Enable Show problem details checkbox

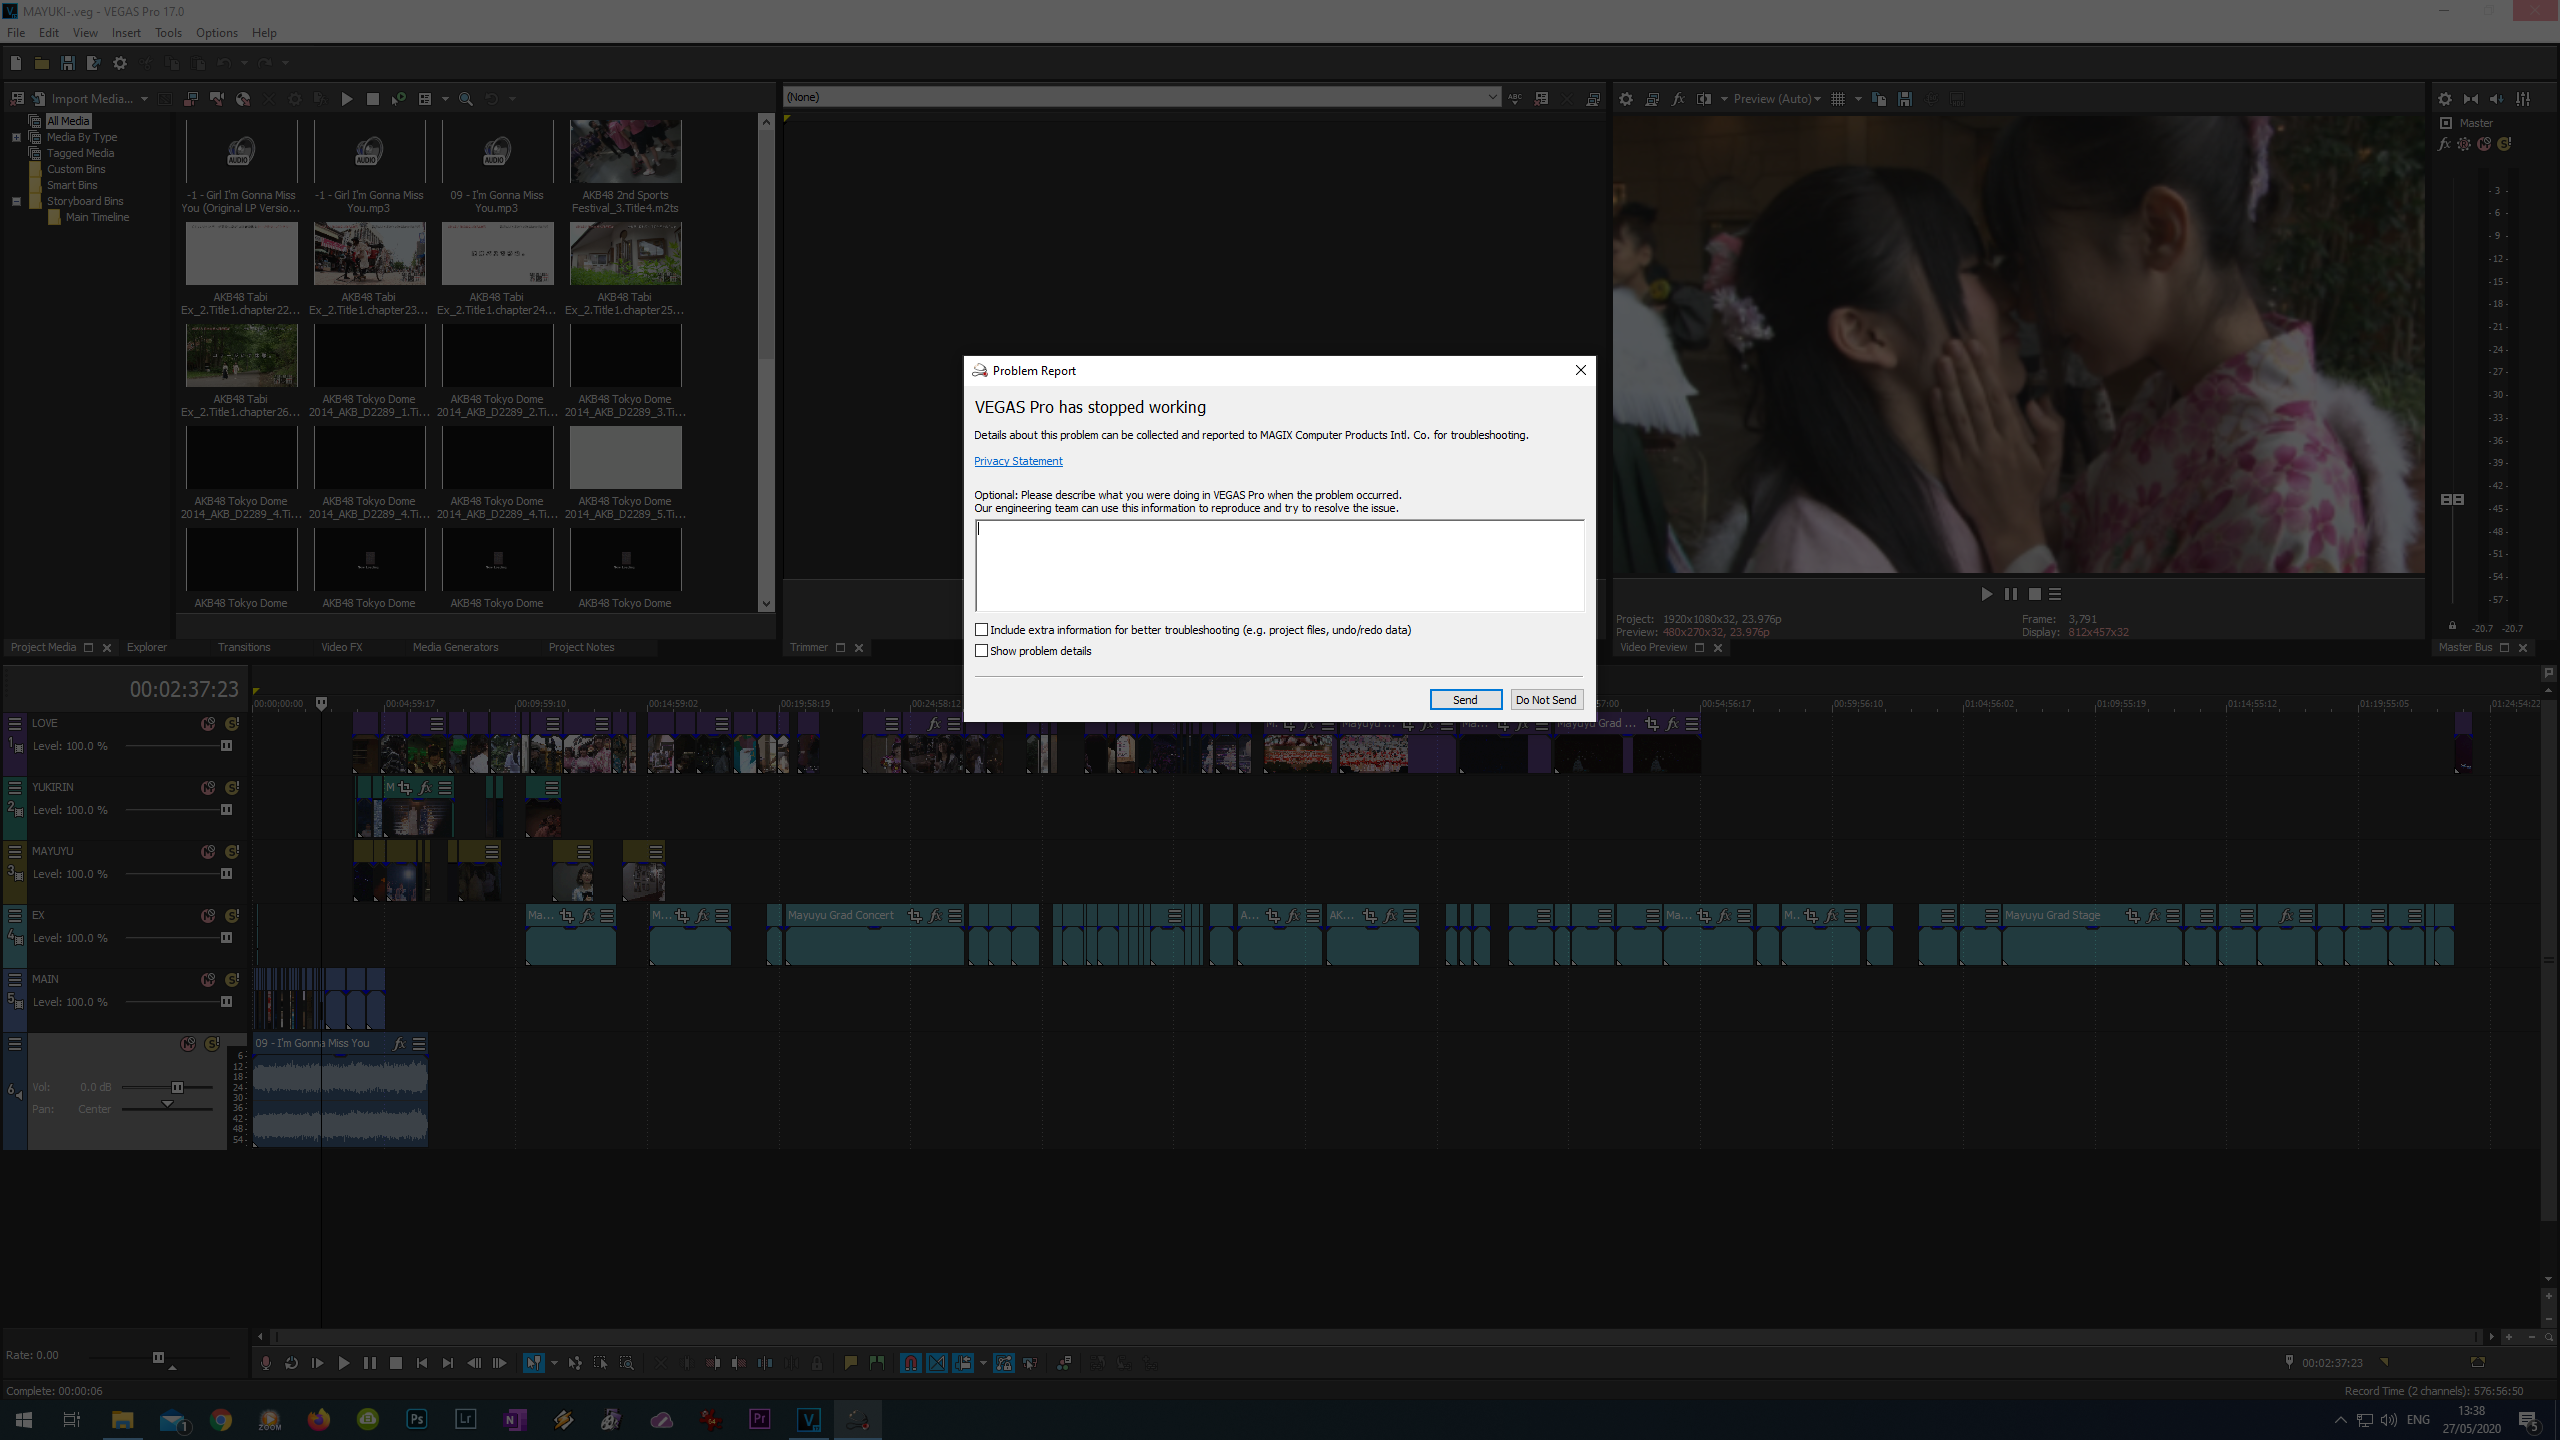[x=982, y=651]
